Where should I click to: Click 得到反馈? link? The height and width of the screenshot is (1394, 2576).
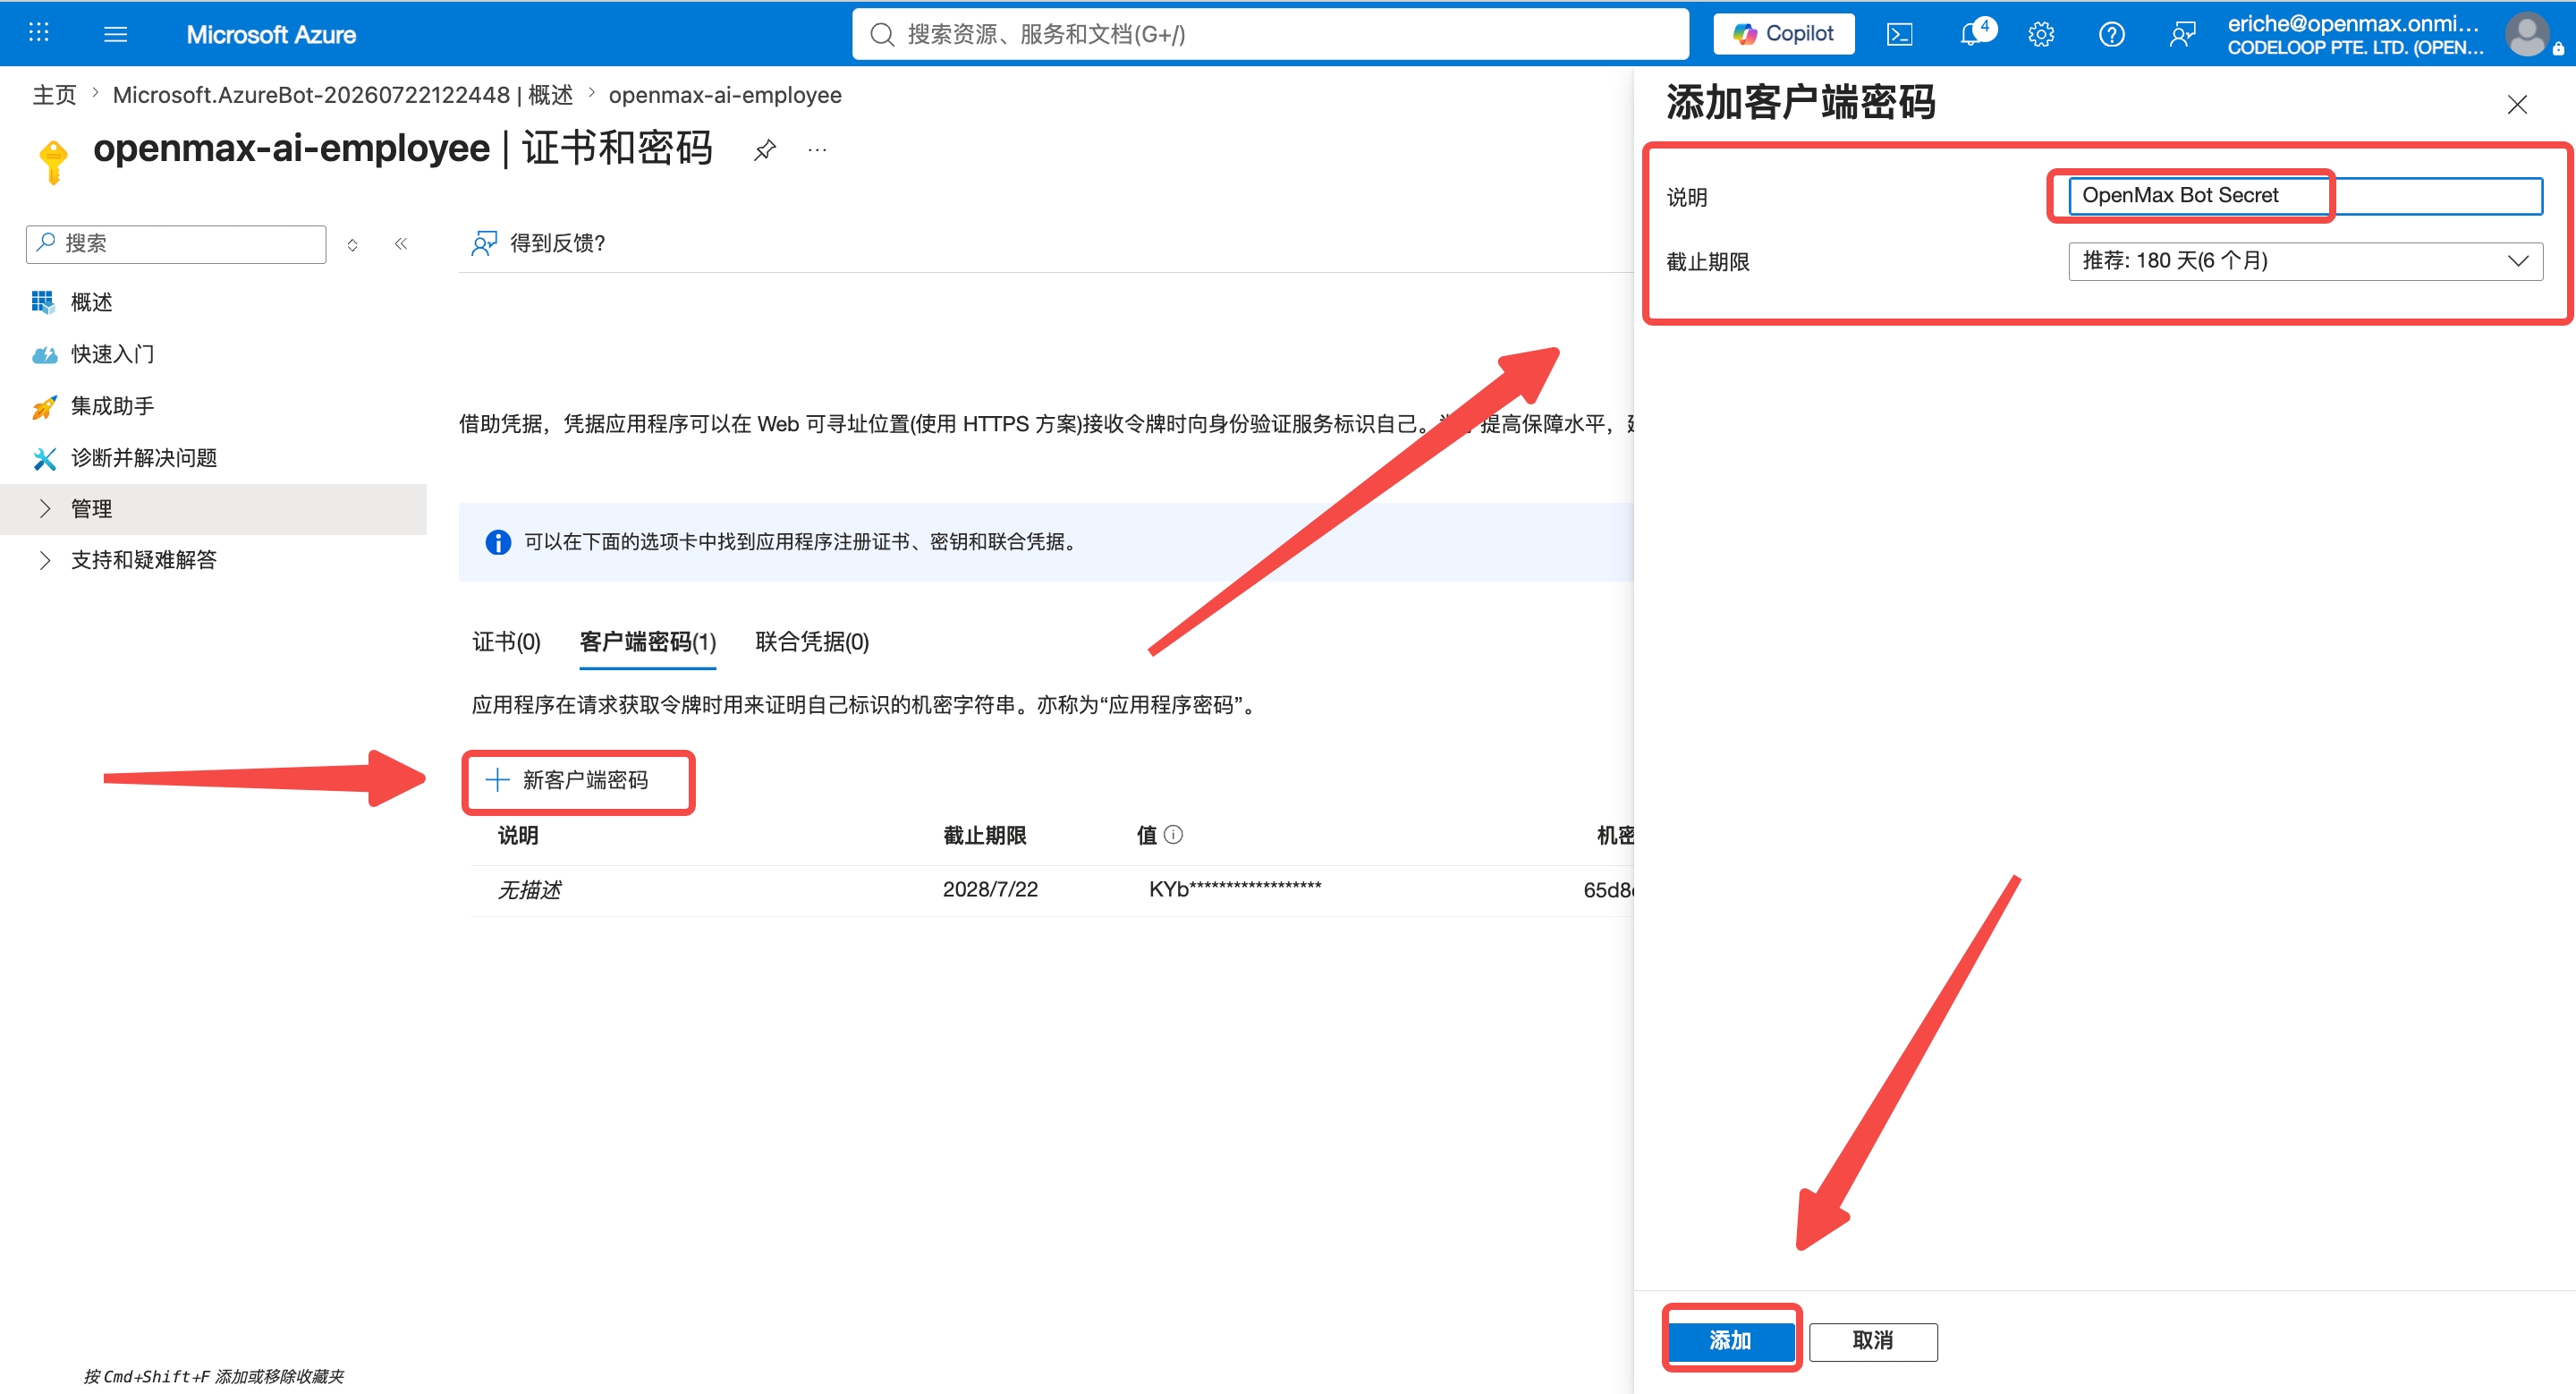point(539,243)
